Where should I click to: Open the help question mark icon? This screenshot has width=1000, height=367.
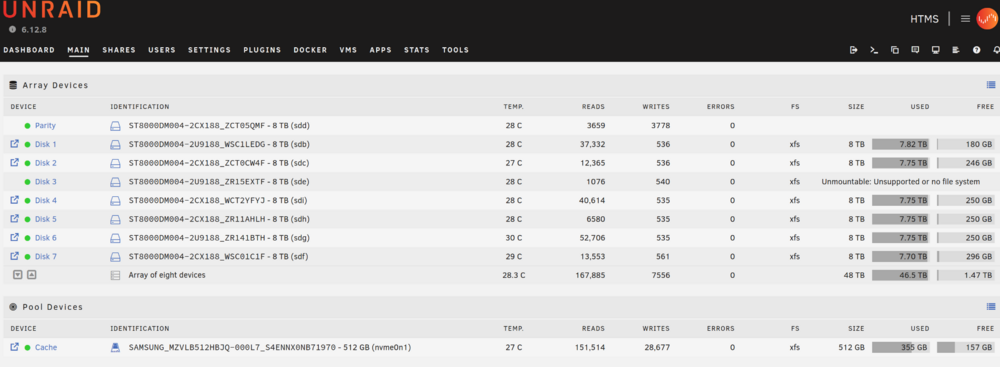click(976, 50)
